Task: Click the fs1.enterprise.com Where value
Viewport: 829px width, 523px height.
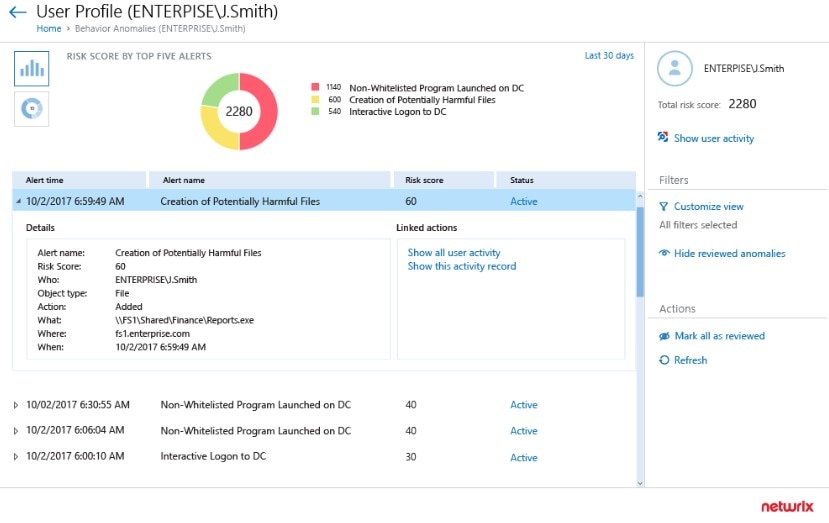Action: tap(152, 334)
